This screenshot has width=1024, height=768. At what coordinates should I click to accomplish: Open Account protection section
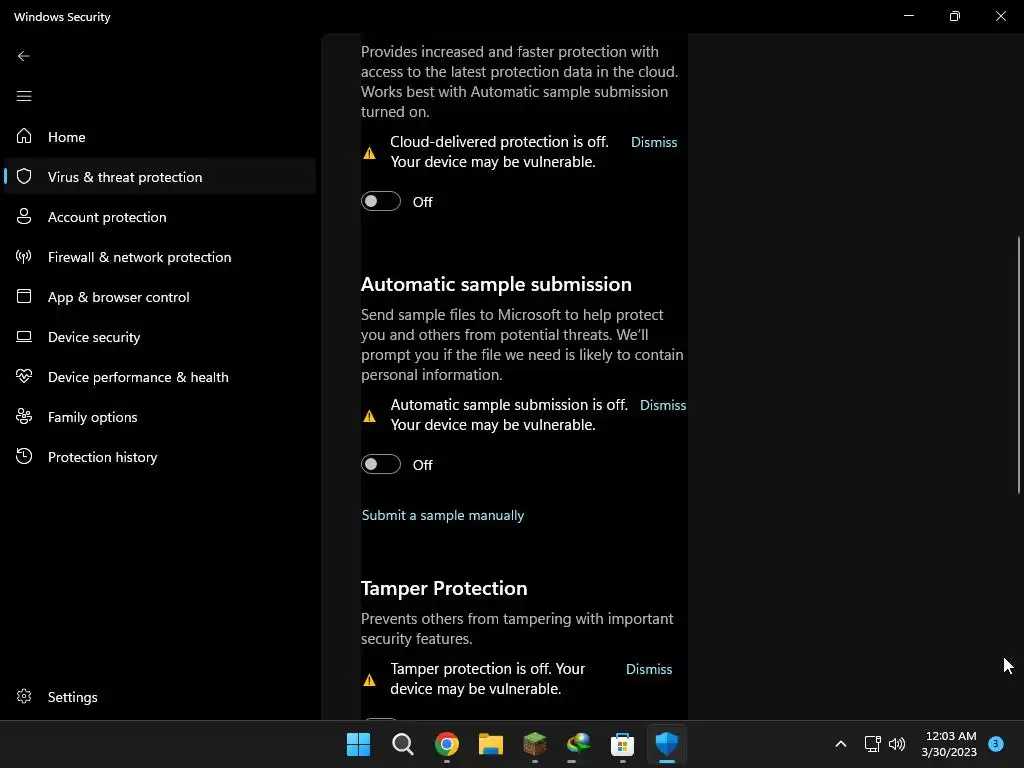[160, 216]
